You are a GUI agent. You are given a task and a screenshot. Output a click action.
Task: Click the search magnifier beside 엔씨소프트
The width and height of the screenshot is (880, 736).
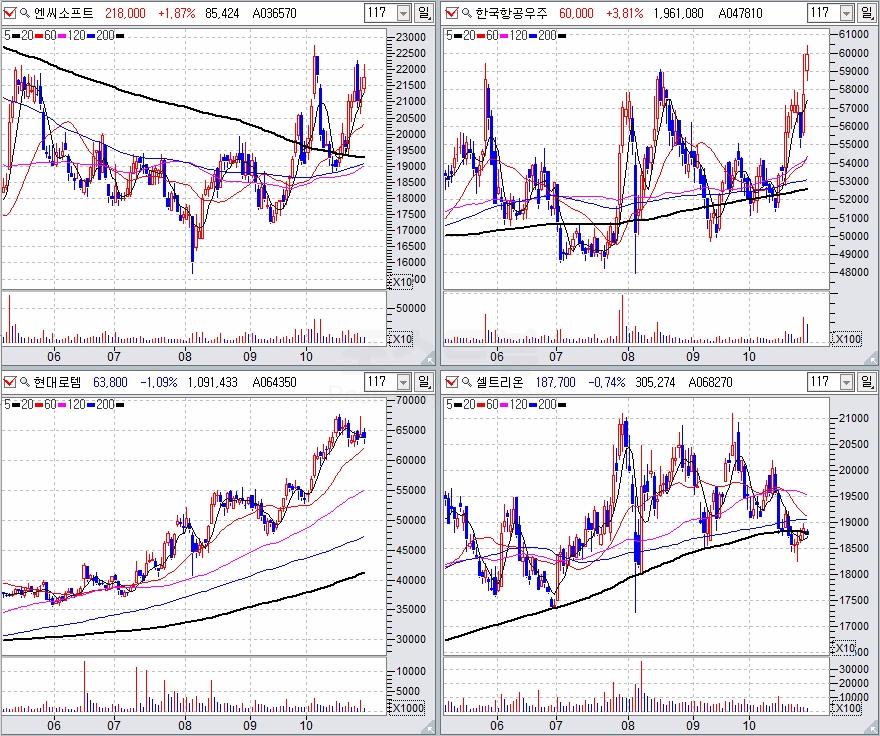pos(25,13)
